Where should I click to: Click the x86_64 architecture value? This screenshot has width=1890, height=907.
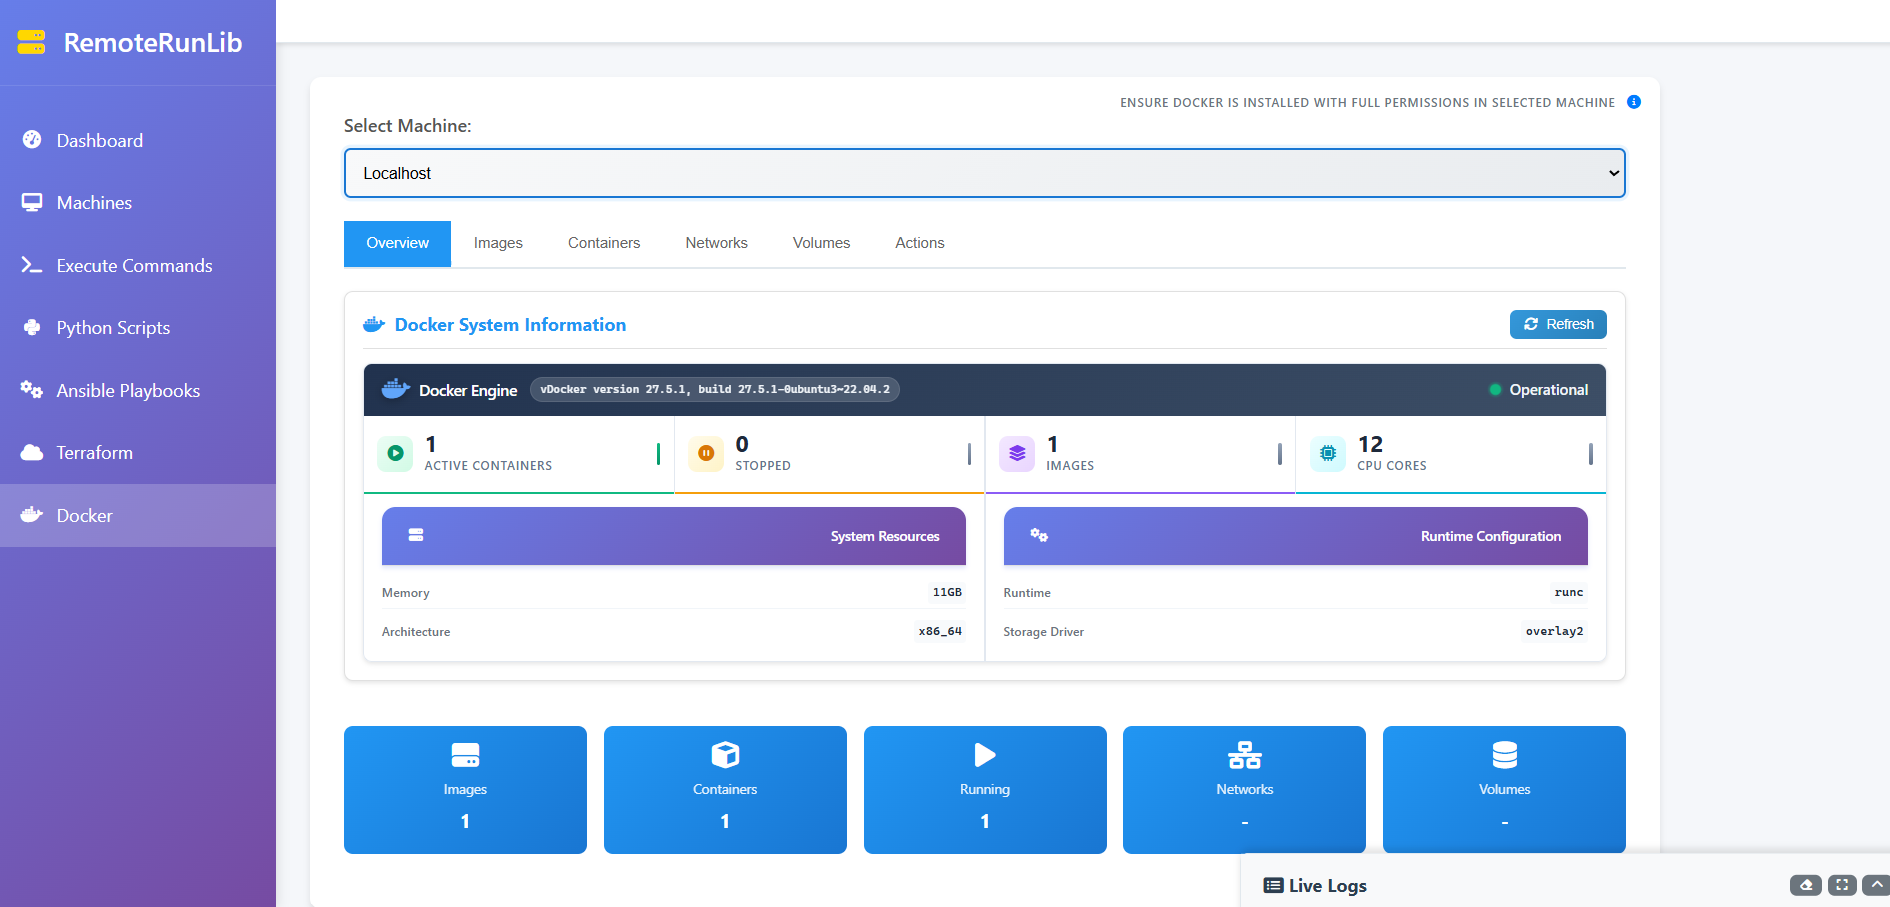(940, 631)
